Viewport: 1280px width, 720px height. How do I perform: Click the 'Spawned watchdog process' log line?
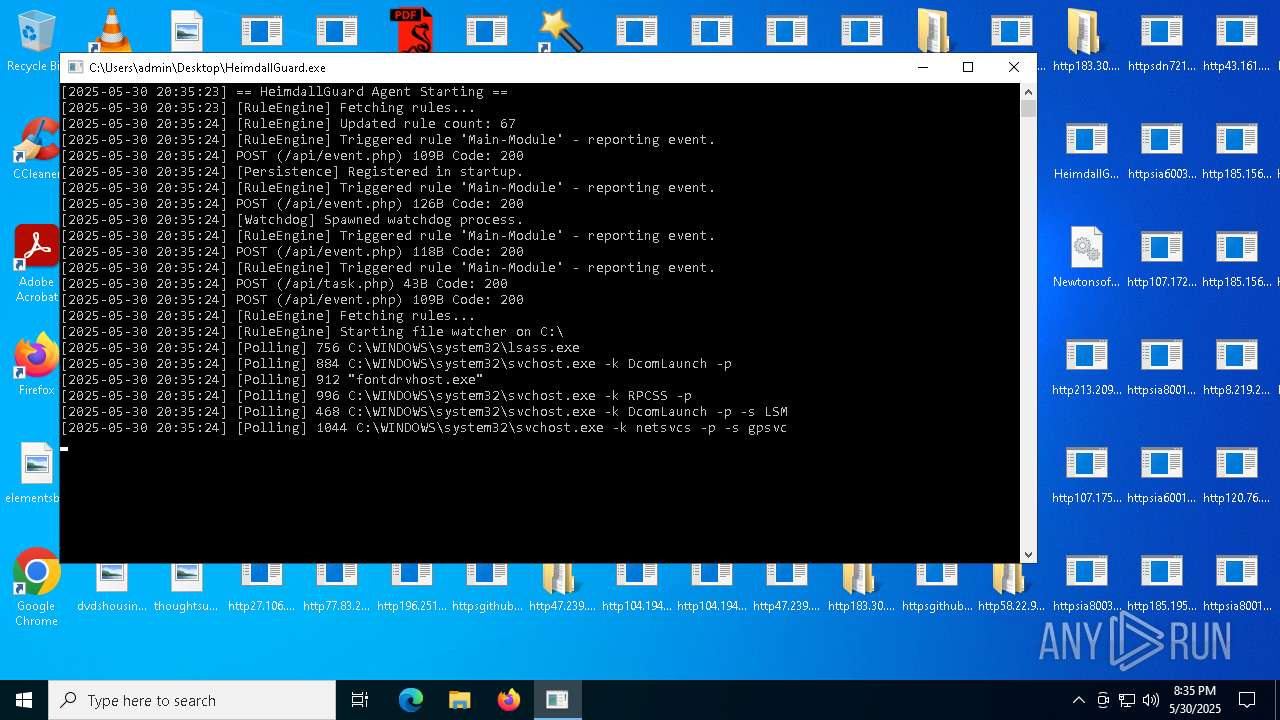click(x=293, y=220)
